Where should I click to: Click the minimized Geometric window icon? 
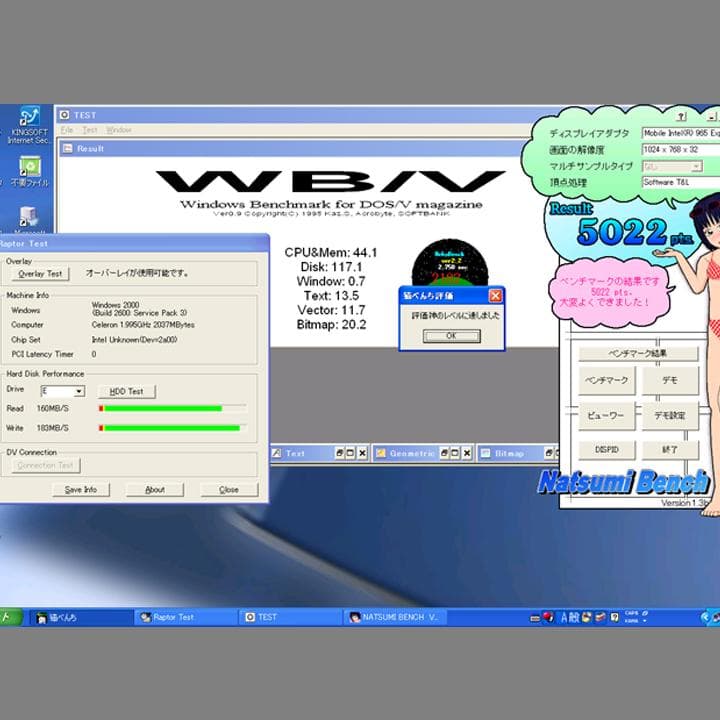[381, 453]
